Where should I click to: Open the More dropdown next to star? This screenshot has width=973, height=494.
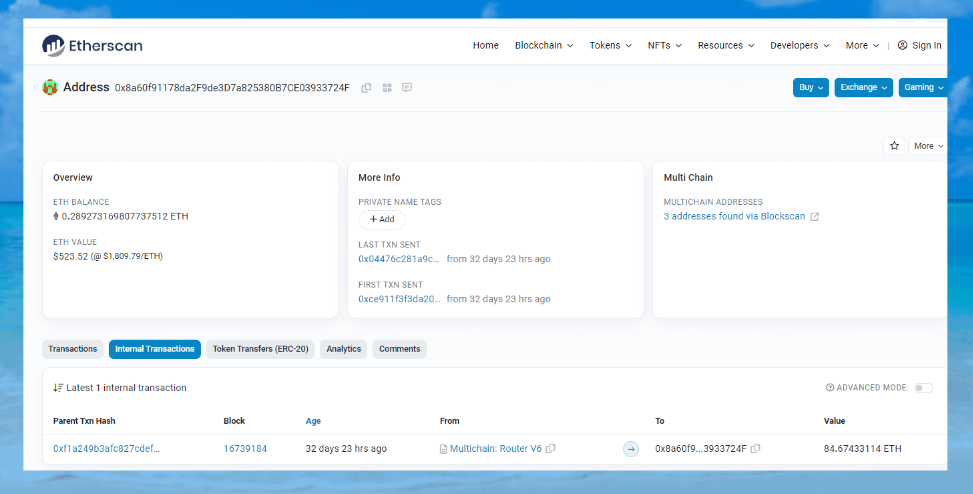(x=927, y=146)
